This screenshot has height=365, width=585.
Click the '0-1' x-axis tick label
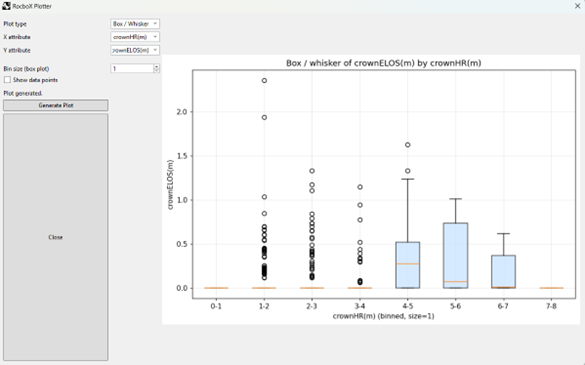pos(216,306)
